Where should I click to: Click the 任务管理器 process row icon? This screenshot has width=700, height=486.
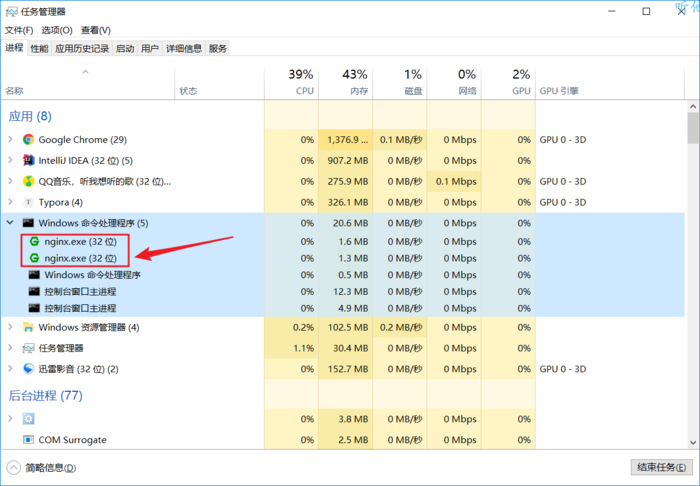(x=28, y=348)
